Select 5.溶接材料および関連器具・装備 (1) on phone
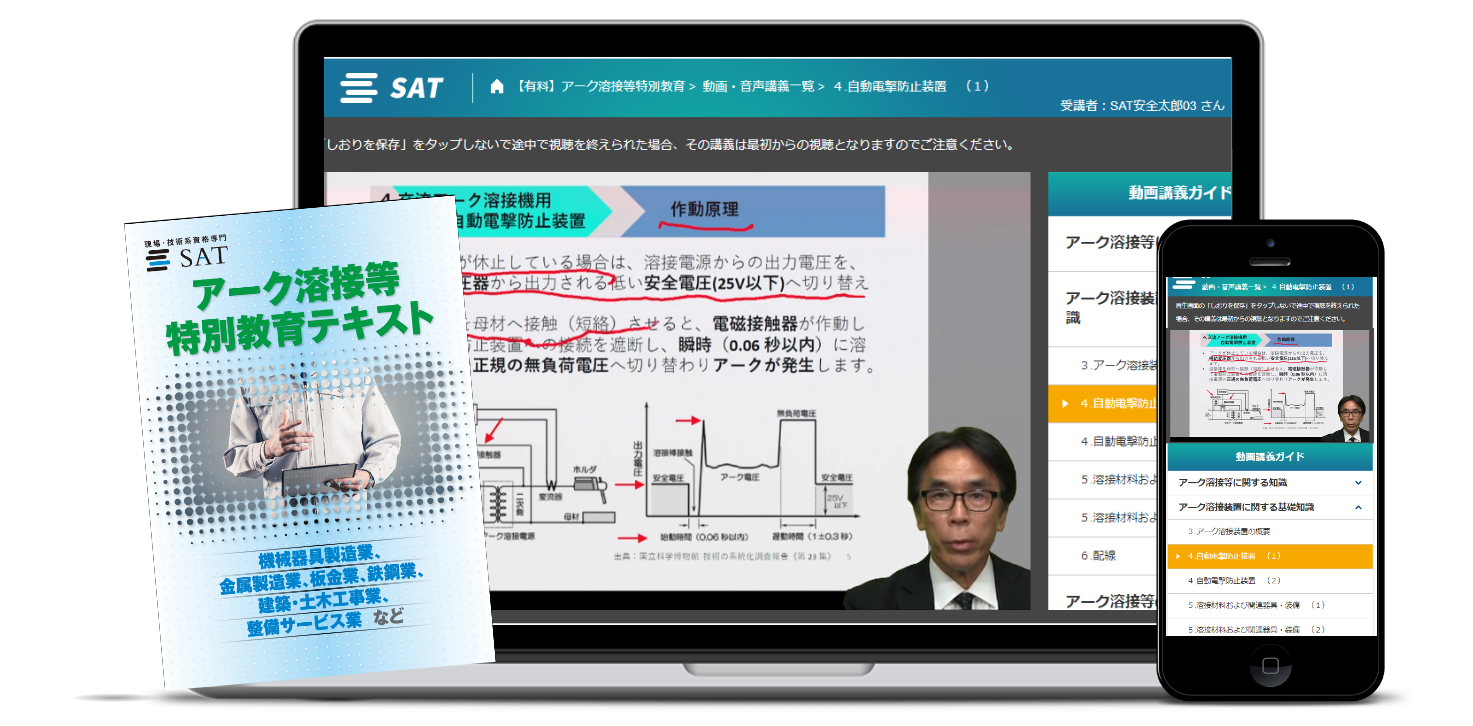This screenshot has width=1473, height=726. click(x=1270, y=605)
